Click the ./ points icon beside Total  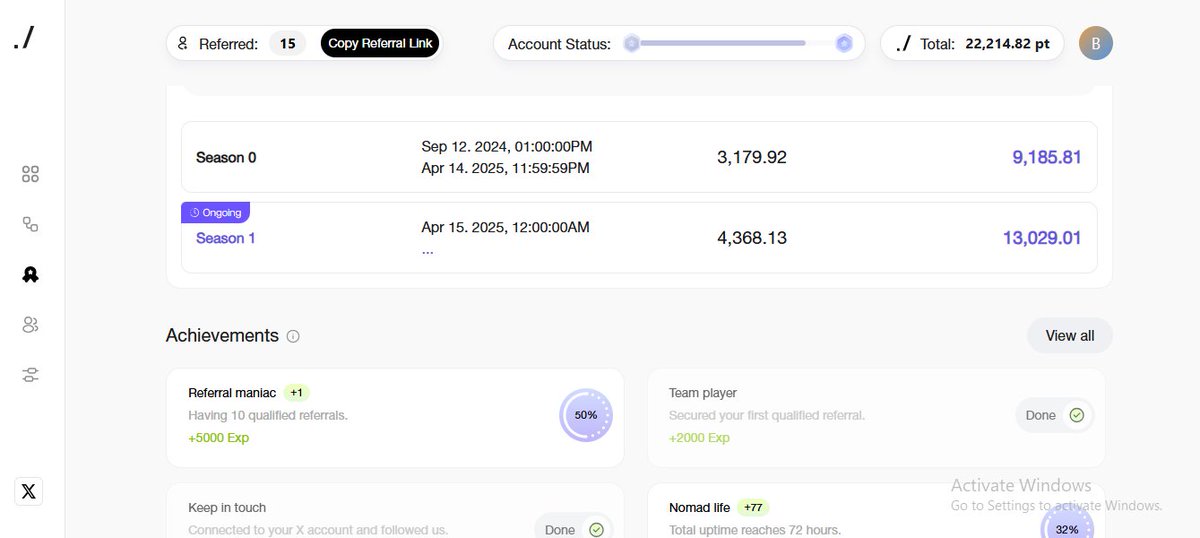pyautogui.click(x=903, y=43)
